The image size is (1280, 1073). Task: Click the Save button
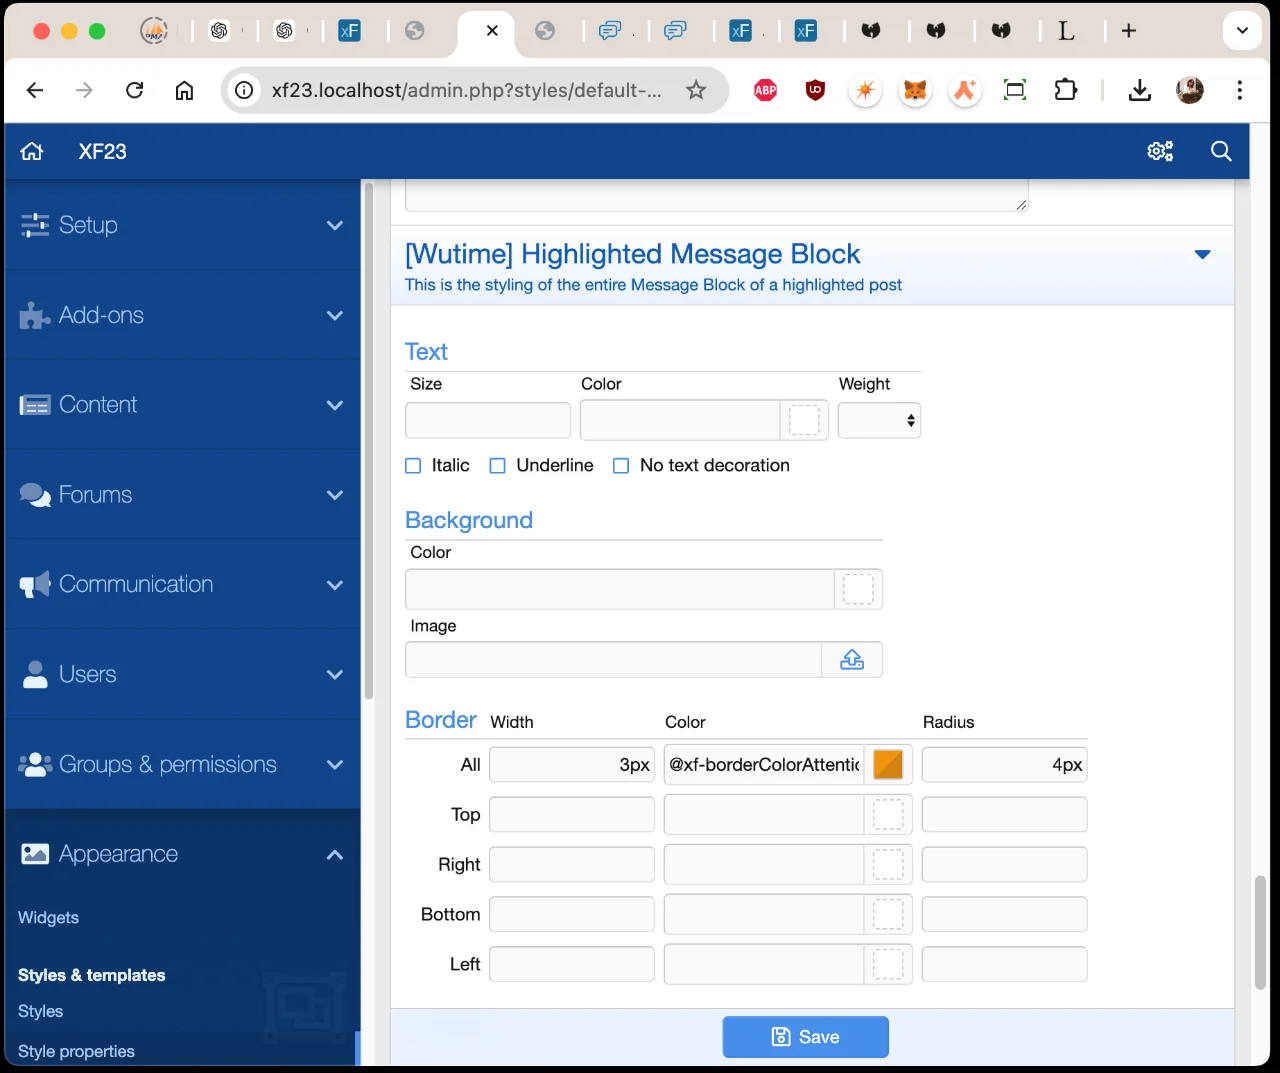click(x=805, y=1037)
